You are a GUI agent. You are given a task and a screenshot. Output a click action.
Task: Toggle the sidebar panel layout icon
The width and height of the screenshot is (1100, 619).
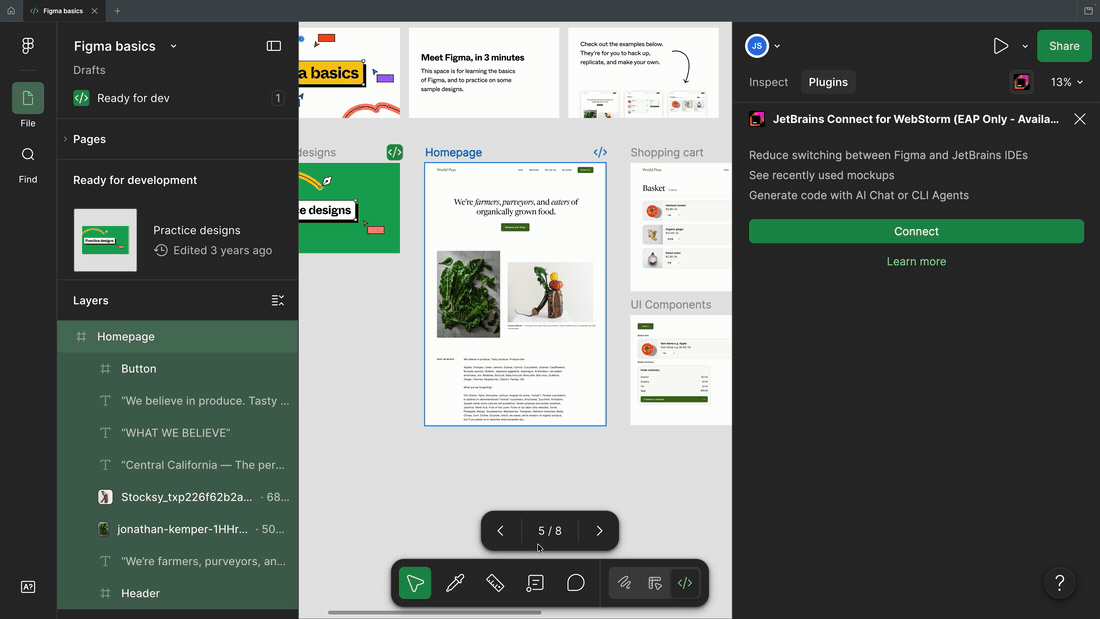274,46
